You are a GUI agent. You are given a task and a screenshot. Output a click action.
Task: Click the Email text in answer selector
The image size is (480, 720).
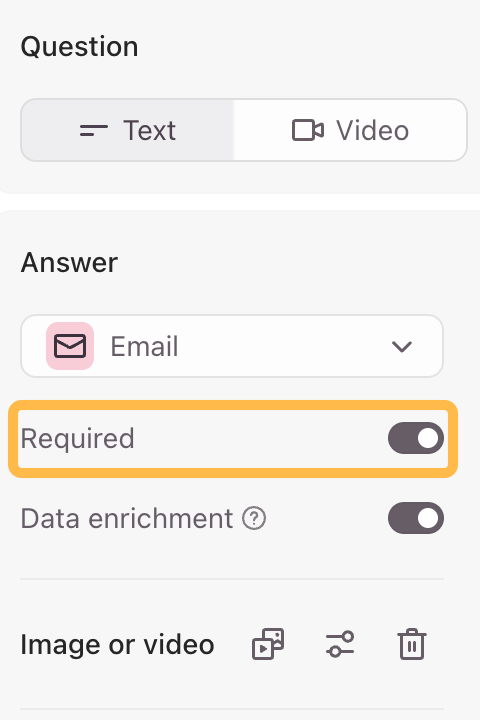[x=144, y=346]
